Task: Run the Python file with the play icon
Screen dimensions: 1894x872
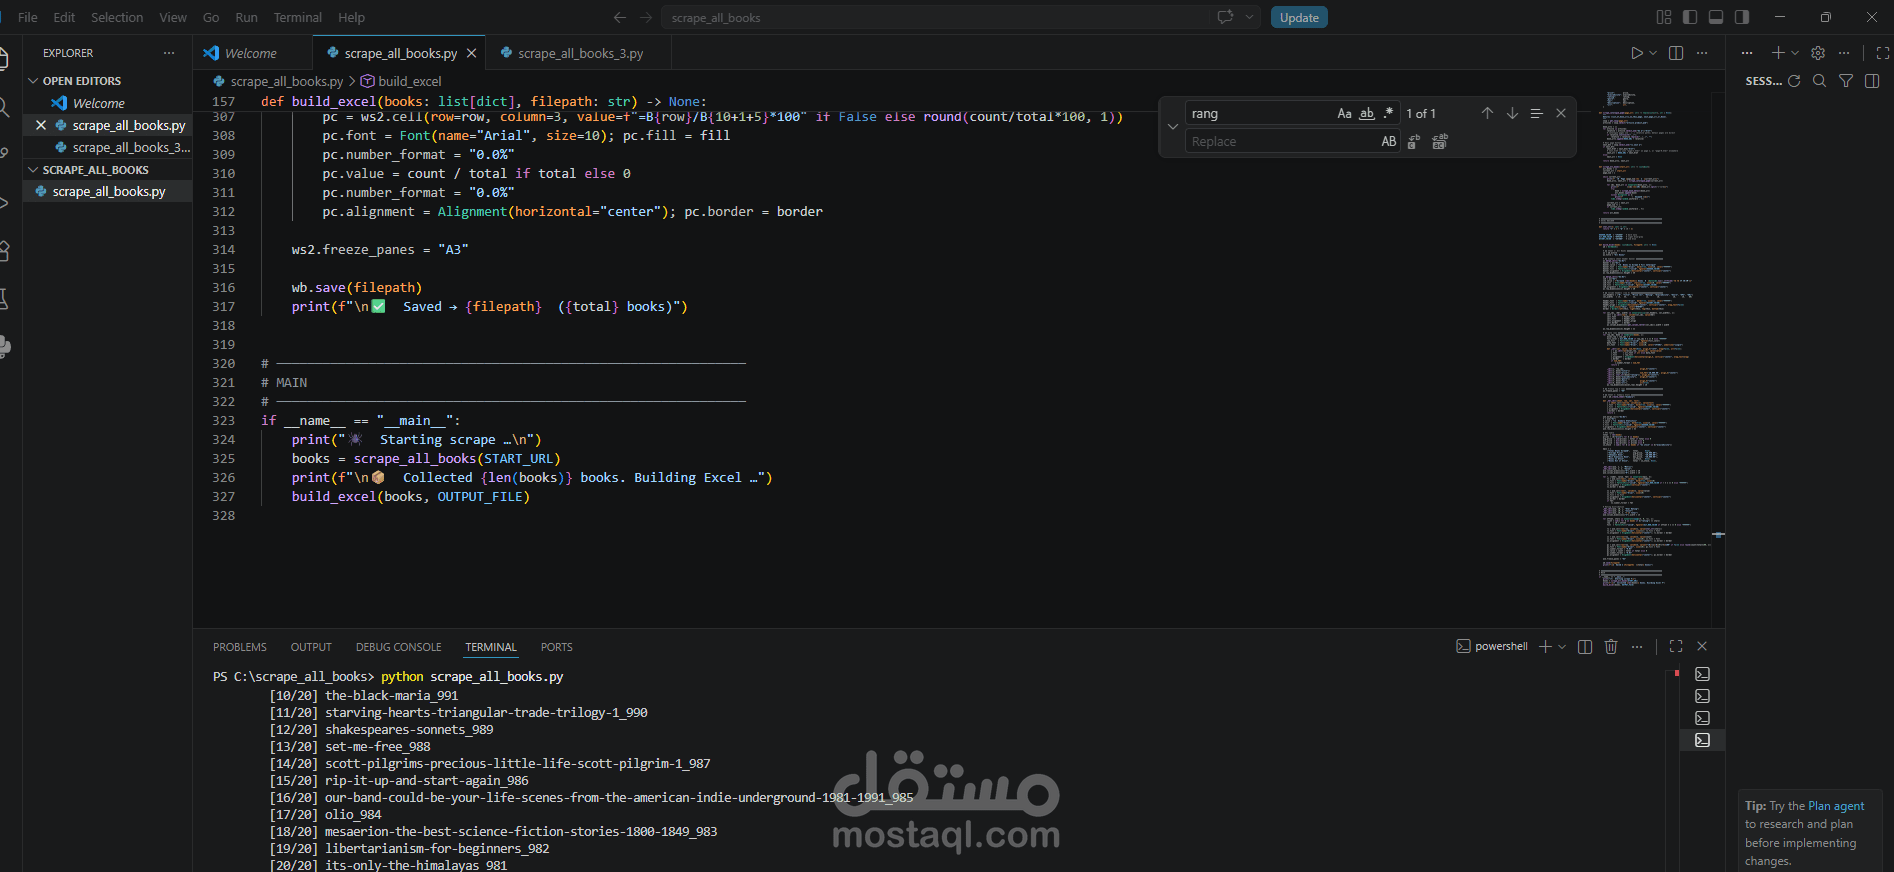Action: coord(1637,53)
